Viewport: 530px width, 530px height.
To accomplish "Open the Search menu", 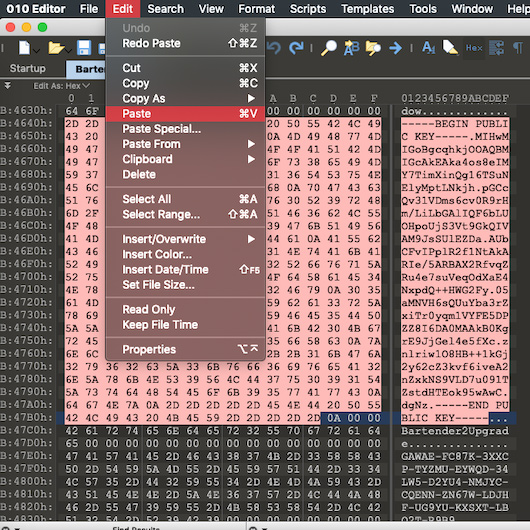I will 166,9.
